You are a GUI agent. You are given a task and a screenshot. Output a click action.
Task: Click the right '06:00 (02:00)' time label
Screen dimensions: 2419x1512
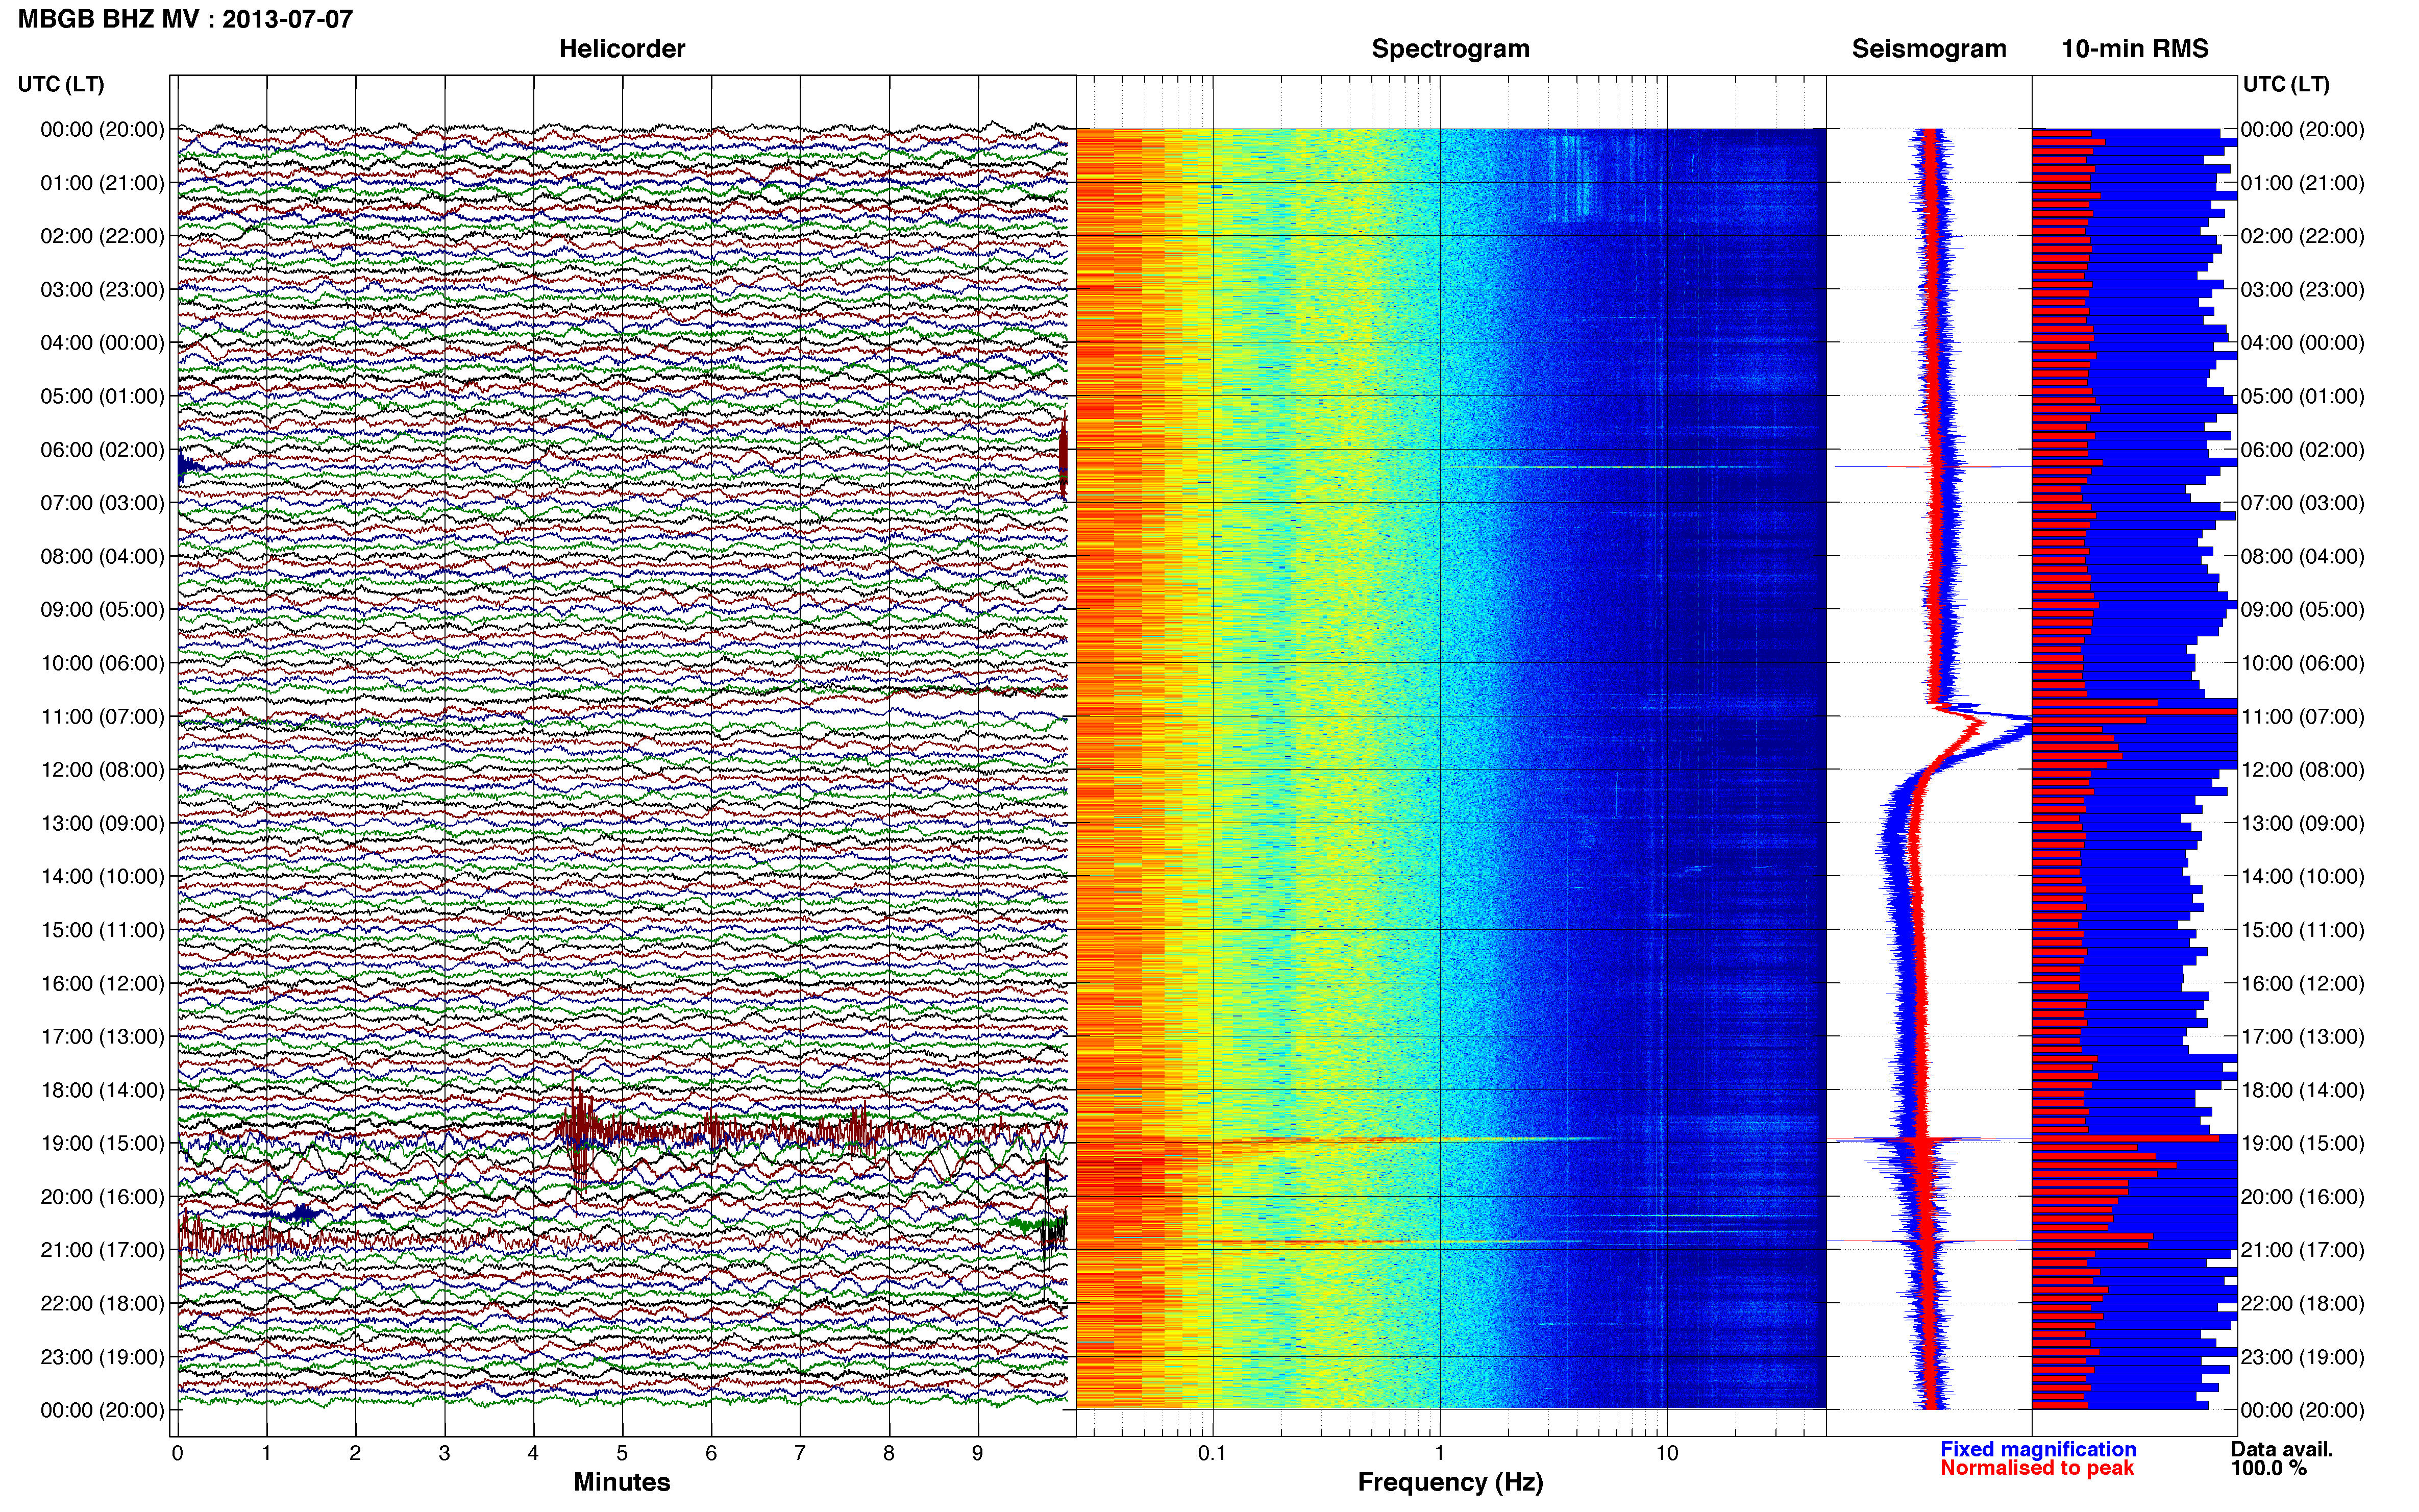(2302, 450)
